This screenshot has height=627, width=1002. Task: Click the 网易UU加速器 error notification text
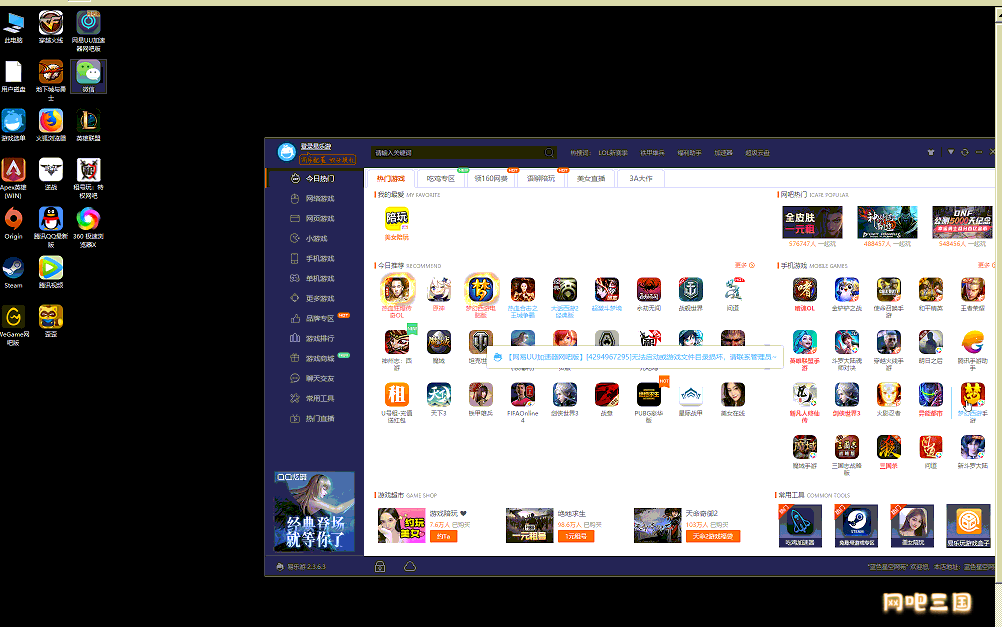pyautogui.click(x=642, y=357)
